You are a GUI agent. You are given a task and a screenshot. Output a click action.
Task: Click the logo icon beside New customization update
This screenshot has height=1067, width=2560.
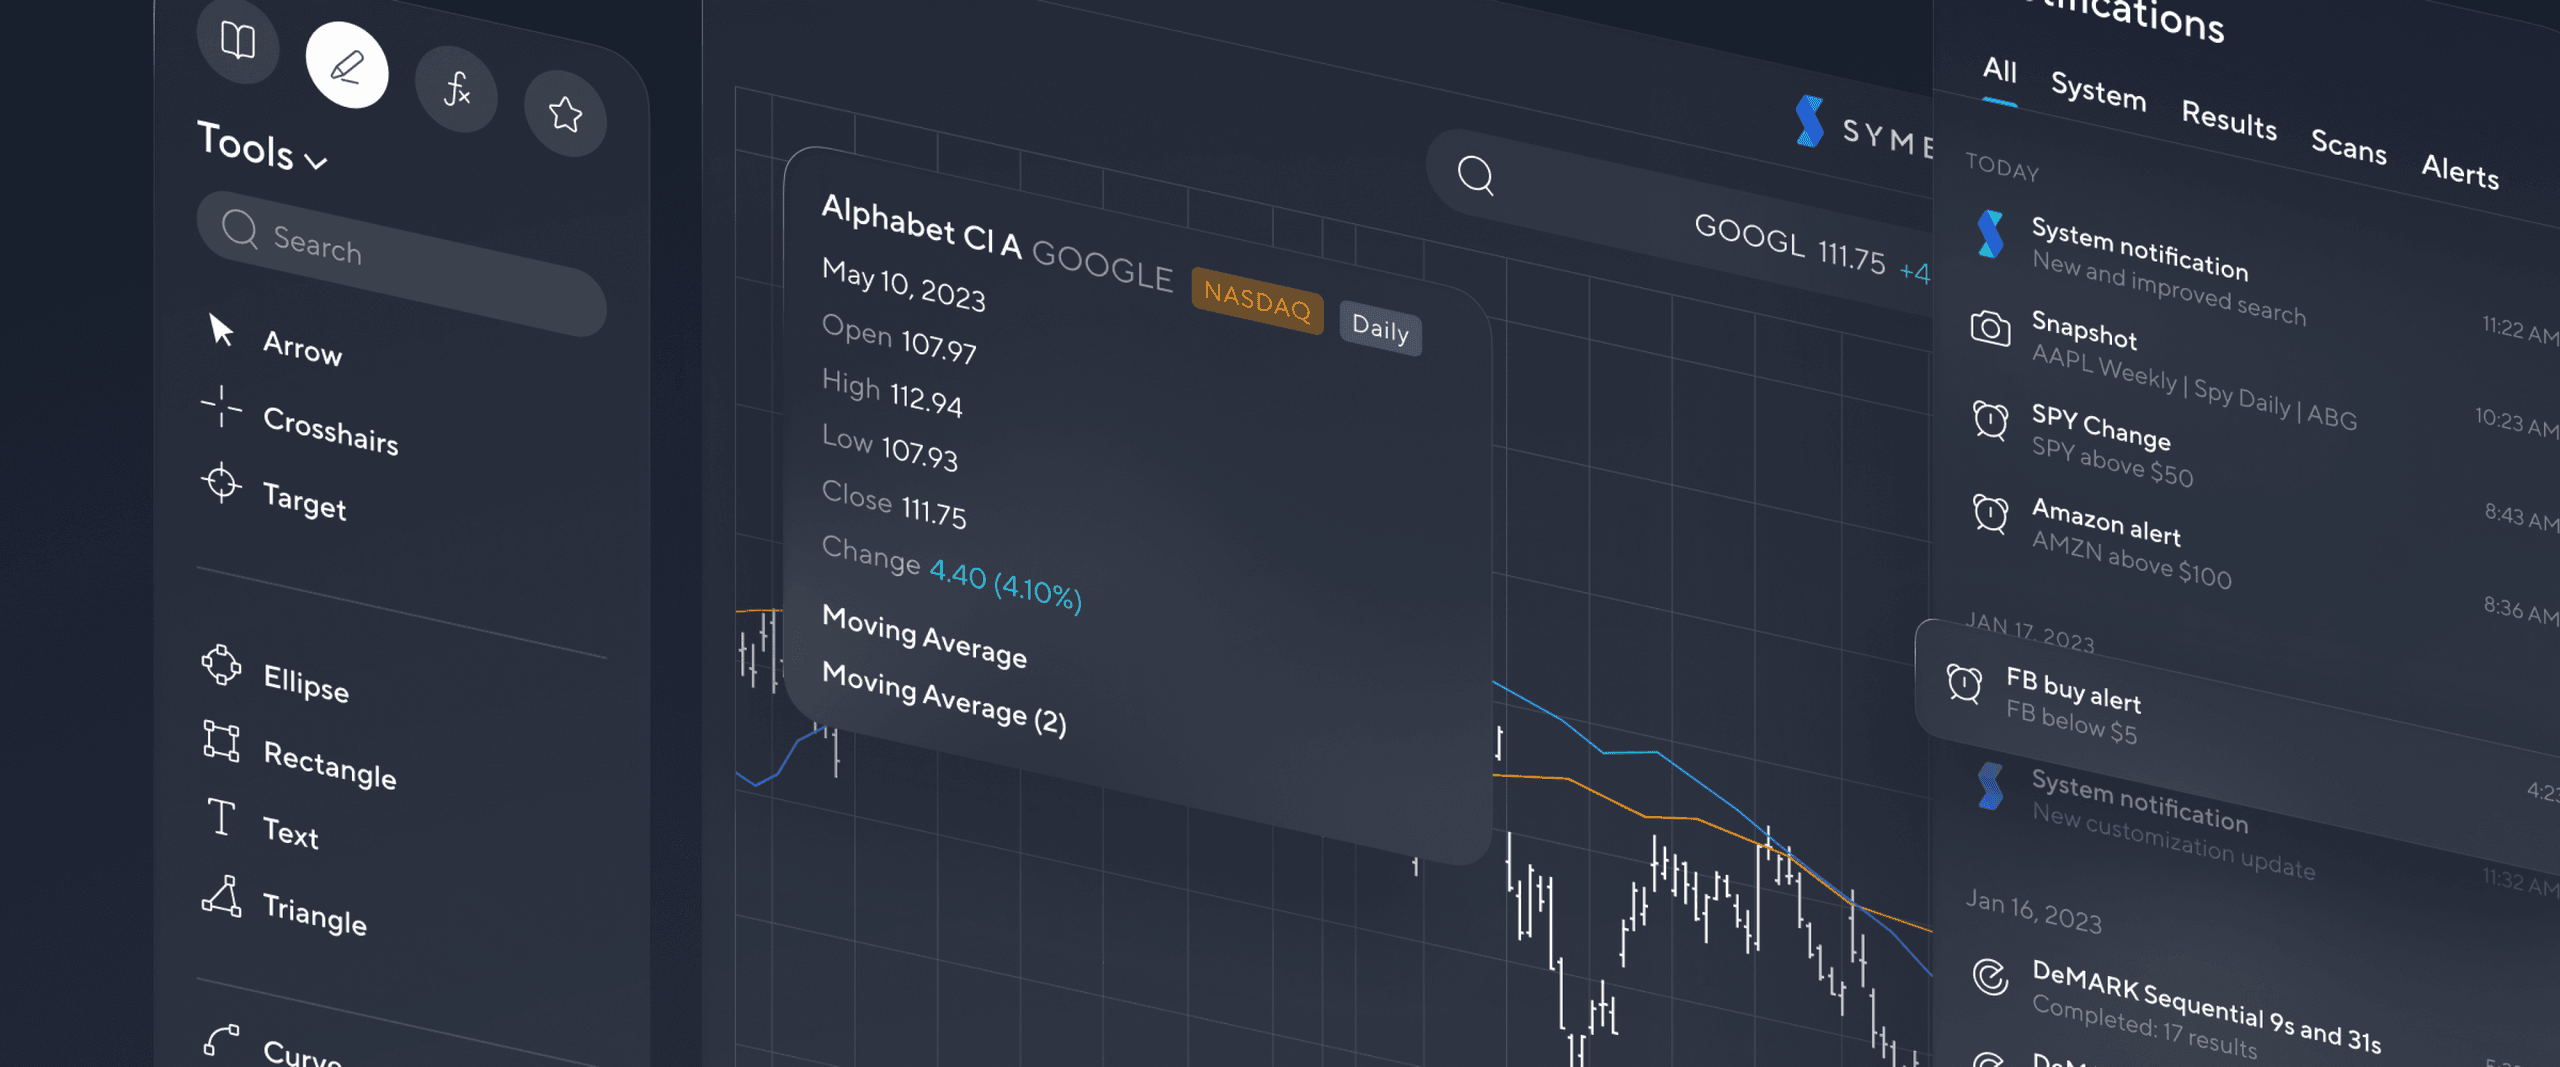[1990, 786]
